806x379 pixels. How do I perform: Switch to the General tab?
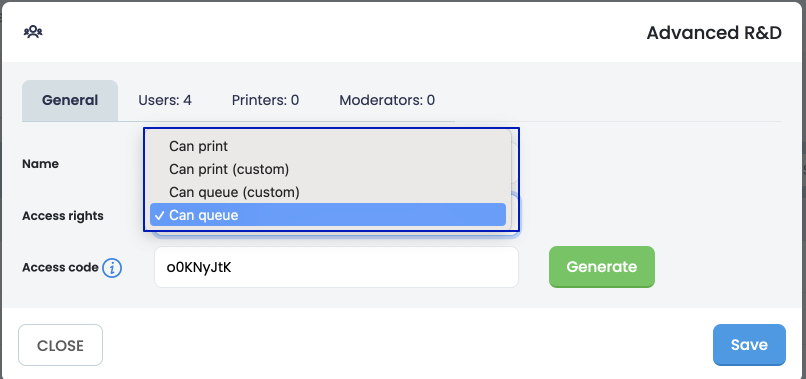pos(70,100)
